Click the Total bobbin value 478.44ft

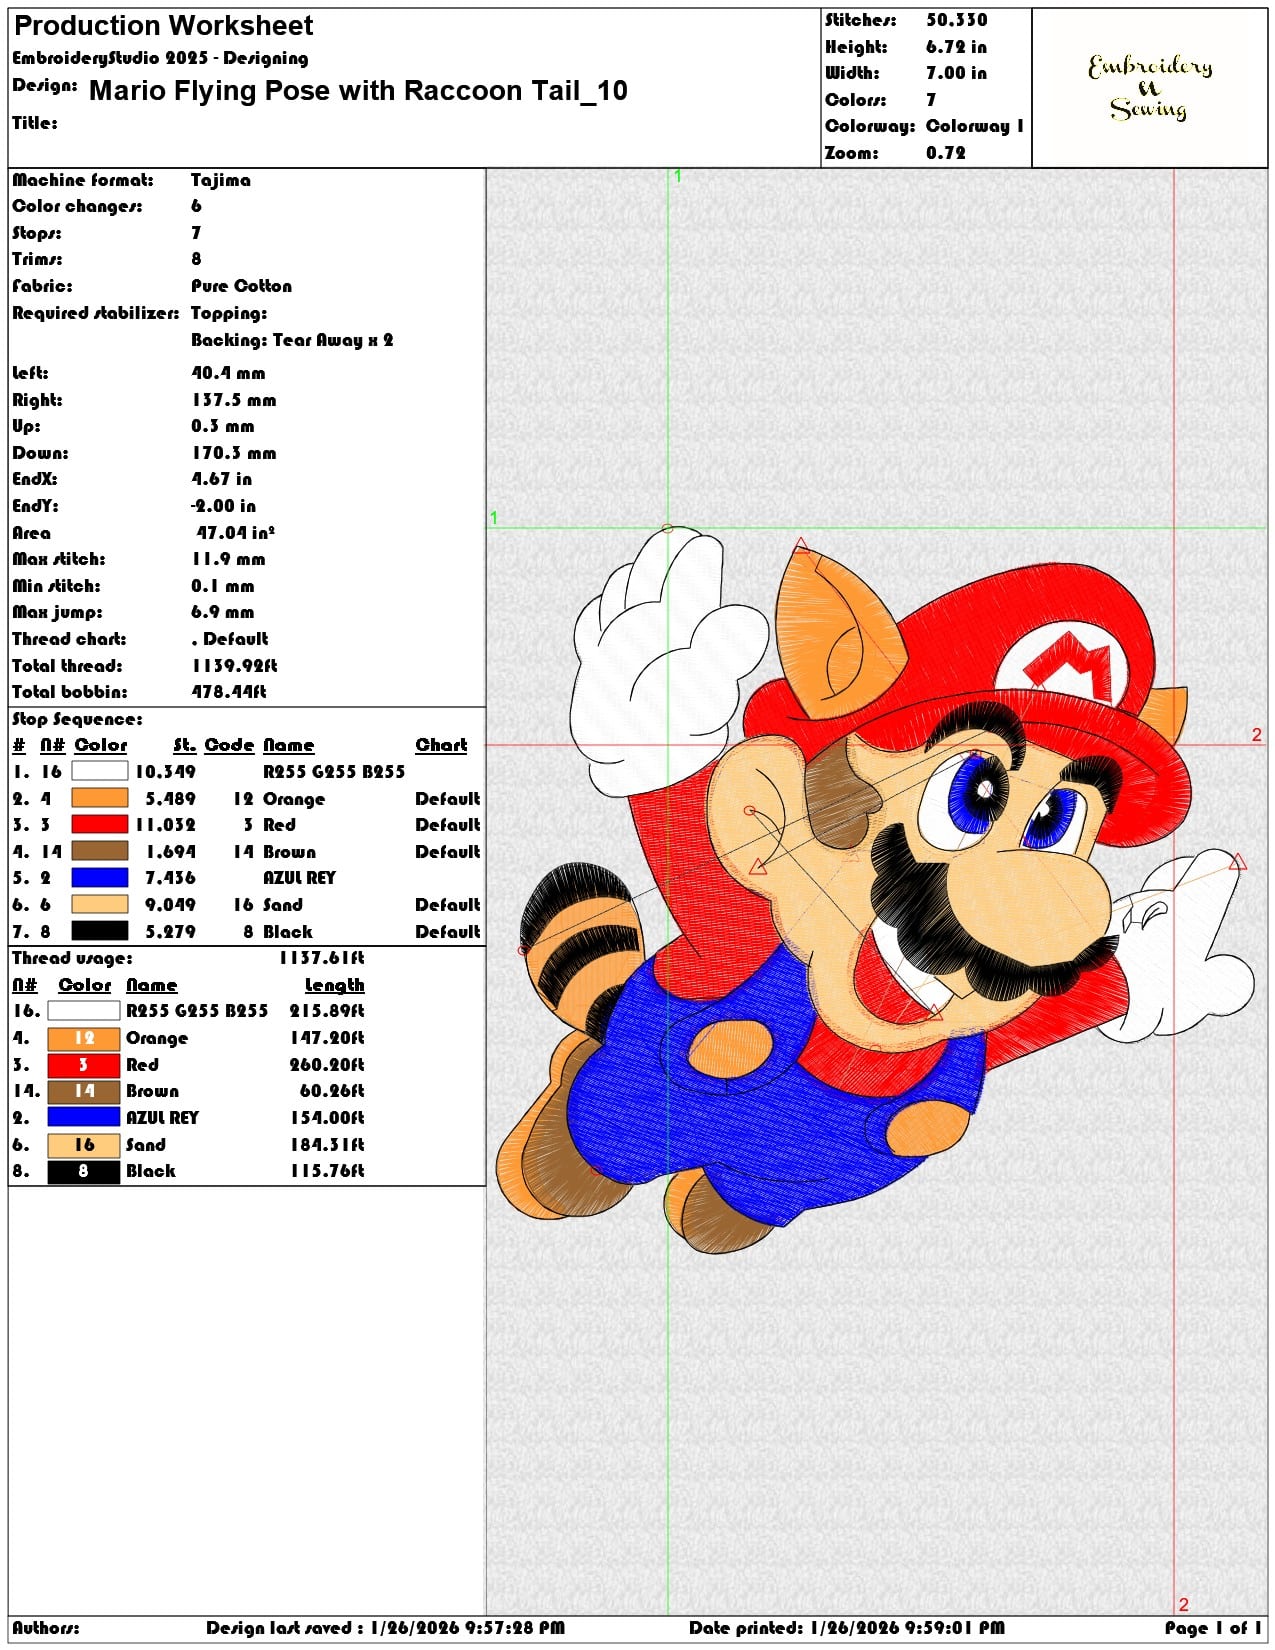click(x=229, y=692)
